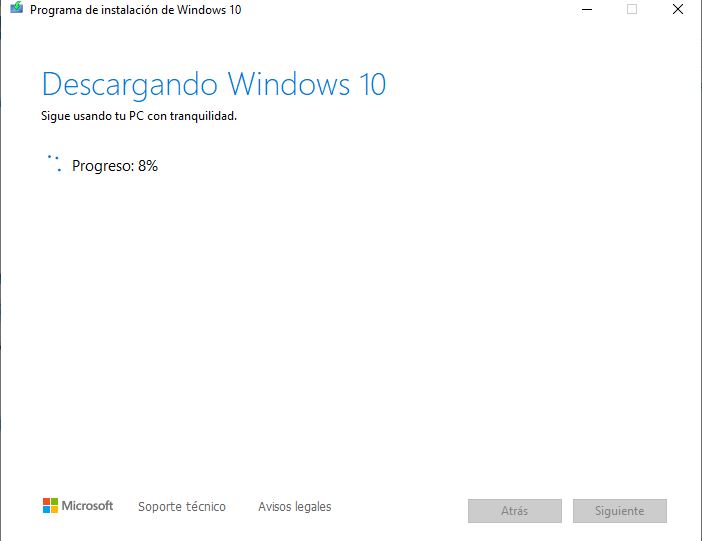Screen dimensions: 702x541
Task: Click the blank white area mid-window
Action: point(350,320)
